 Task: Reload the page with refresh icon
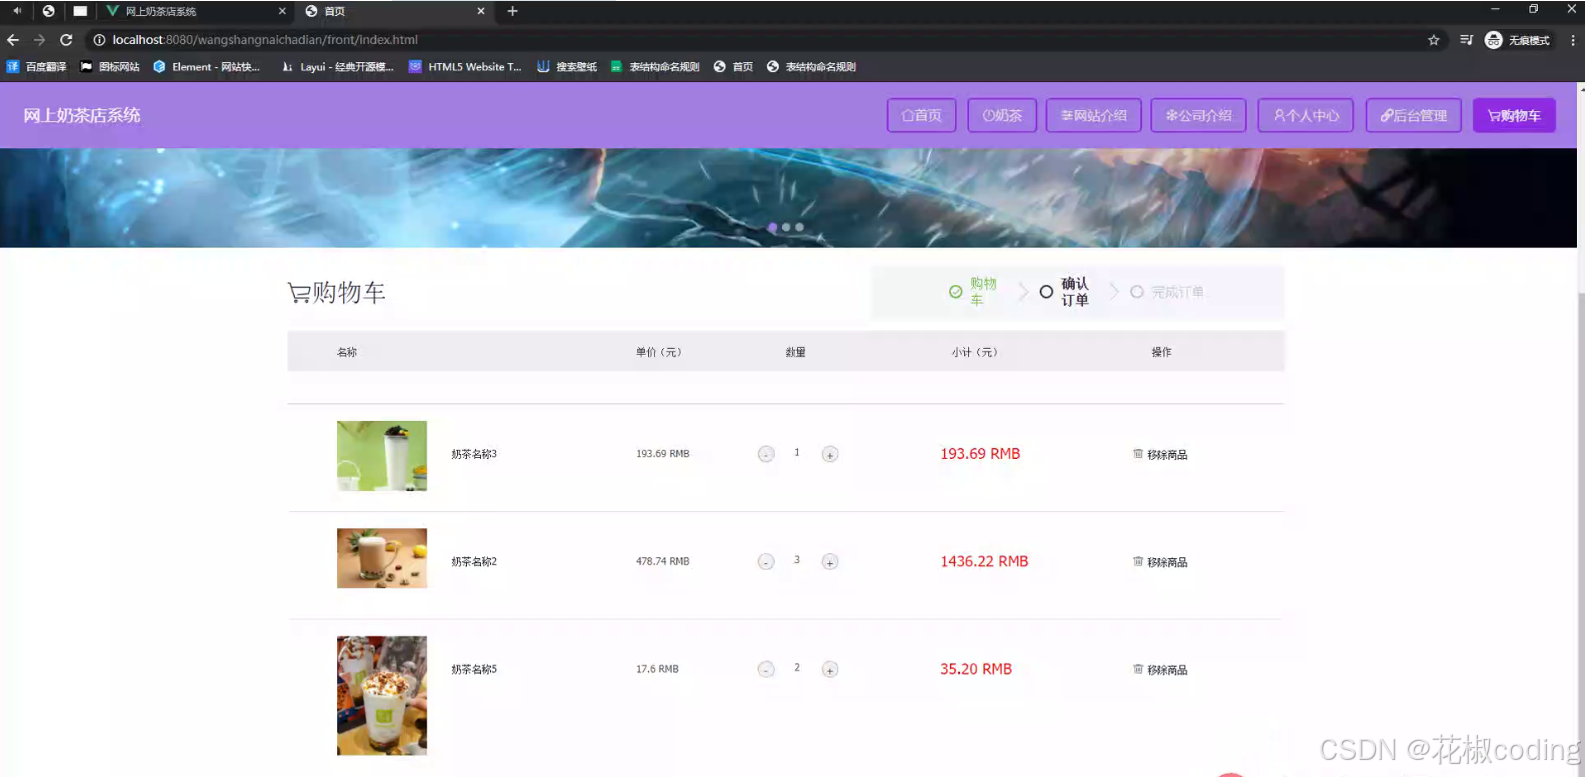tap(66, 40)
